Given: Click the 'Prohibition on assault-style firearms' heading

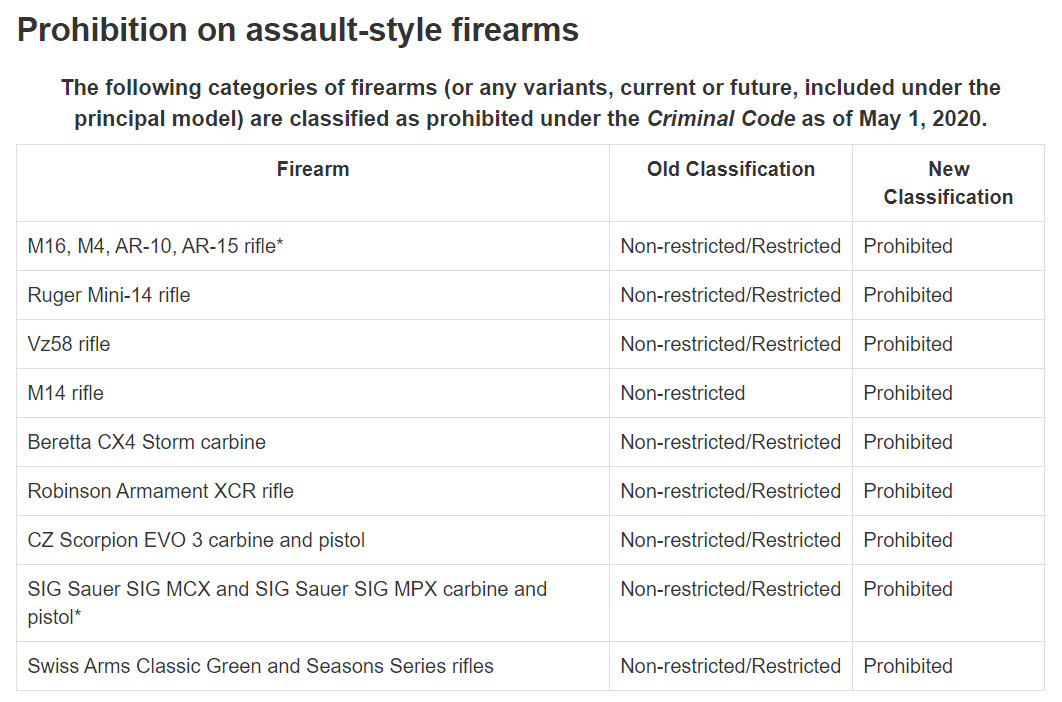Looking at the screenshot, I should [298, 30].
